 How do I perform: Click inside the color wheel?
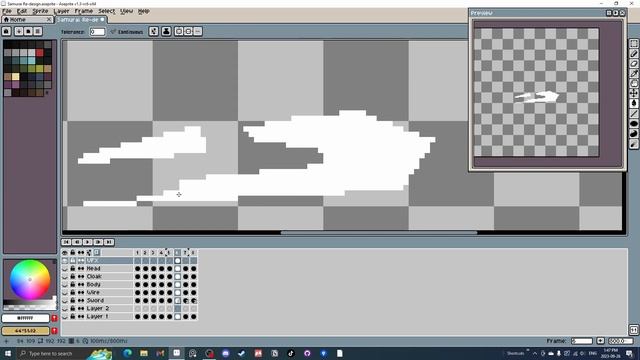tap(30, 280)
